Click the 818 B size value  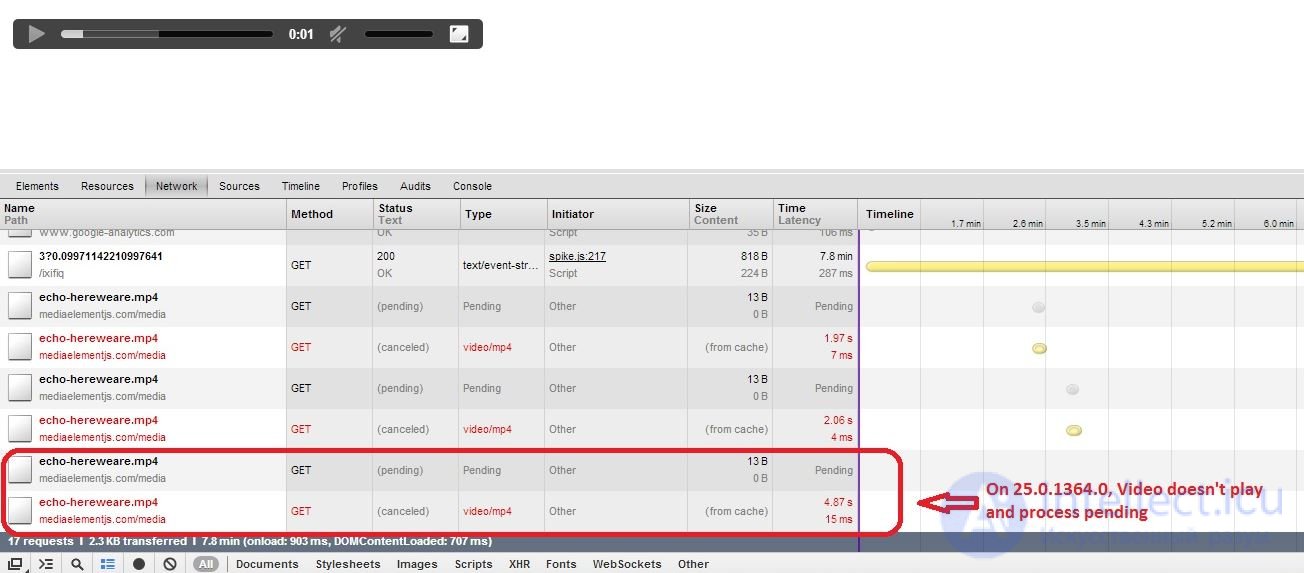click(x=753, y=257)
